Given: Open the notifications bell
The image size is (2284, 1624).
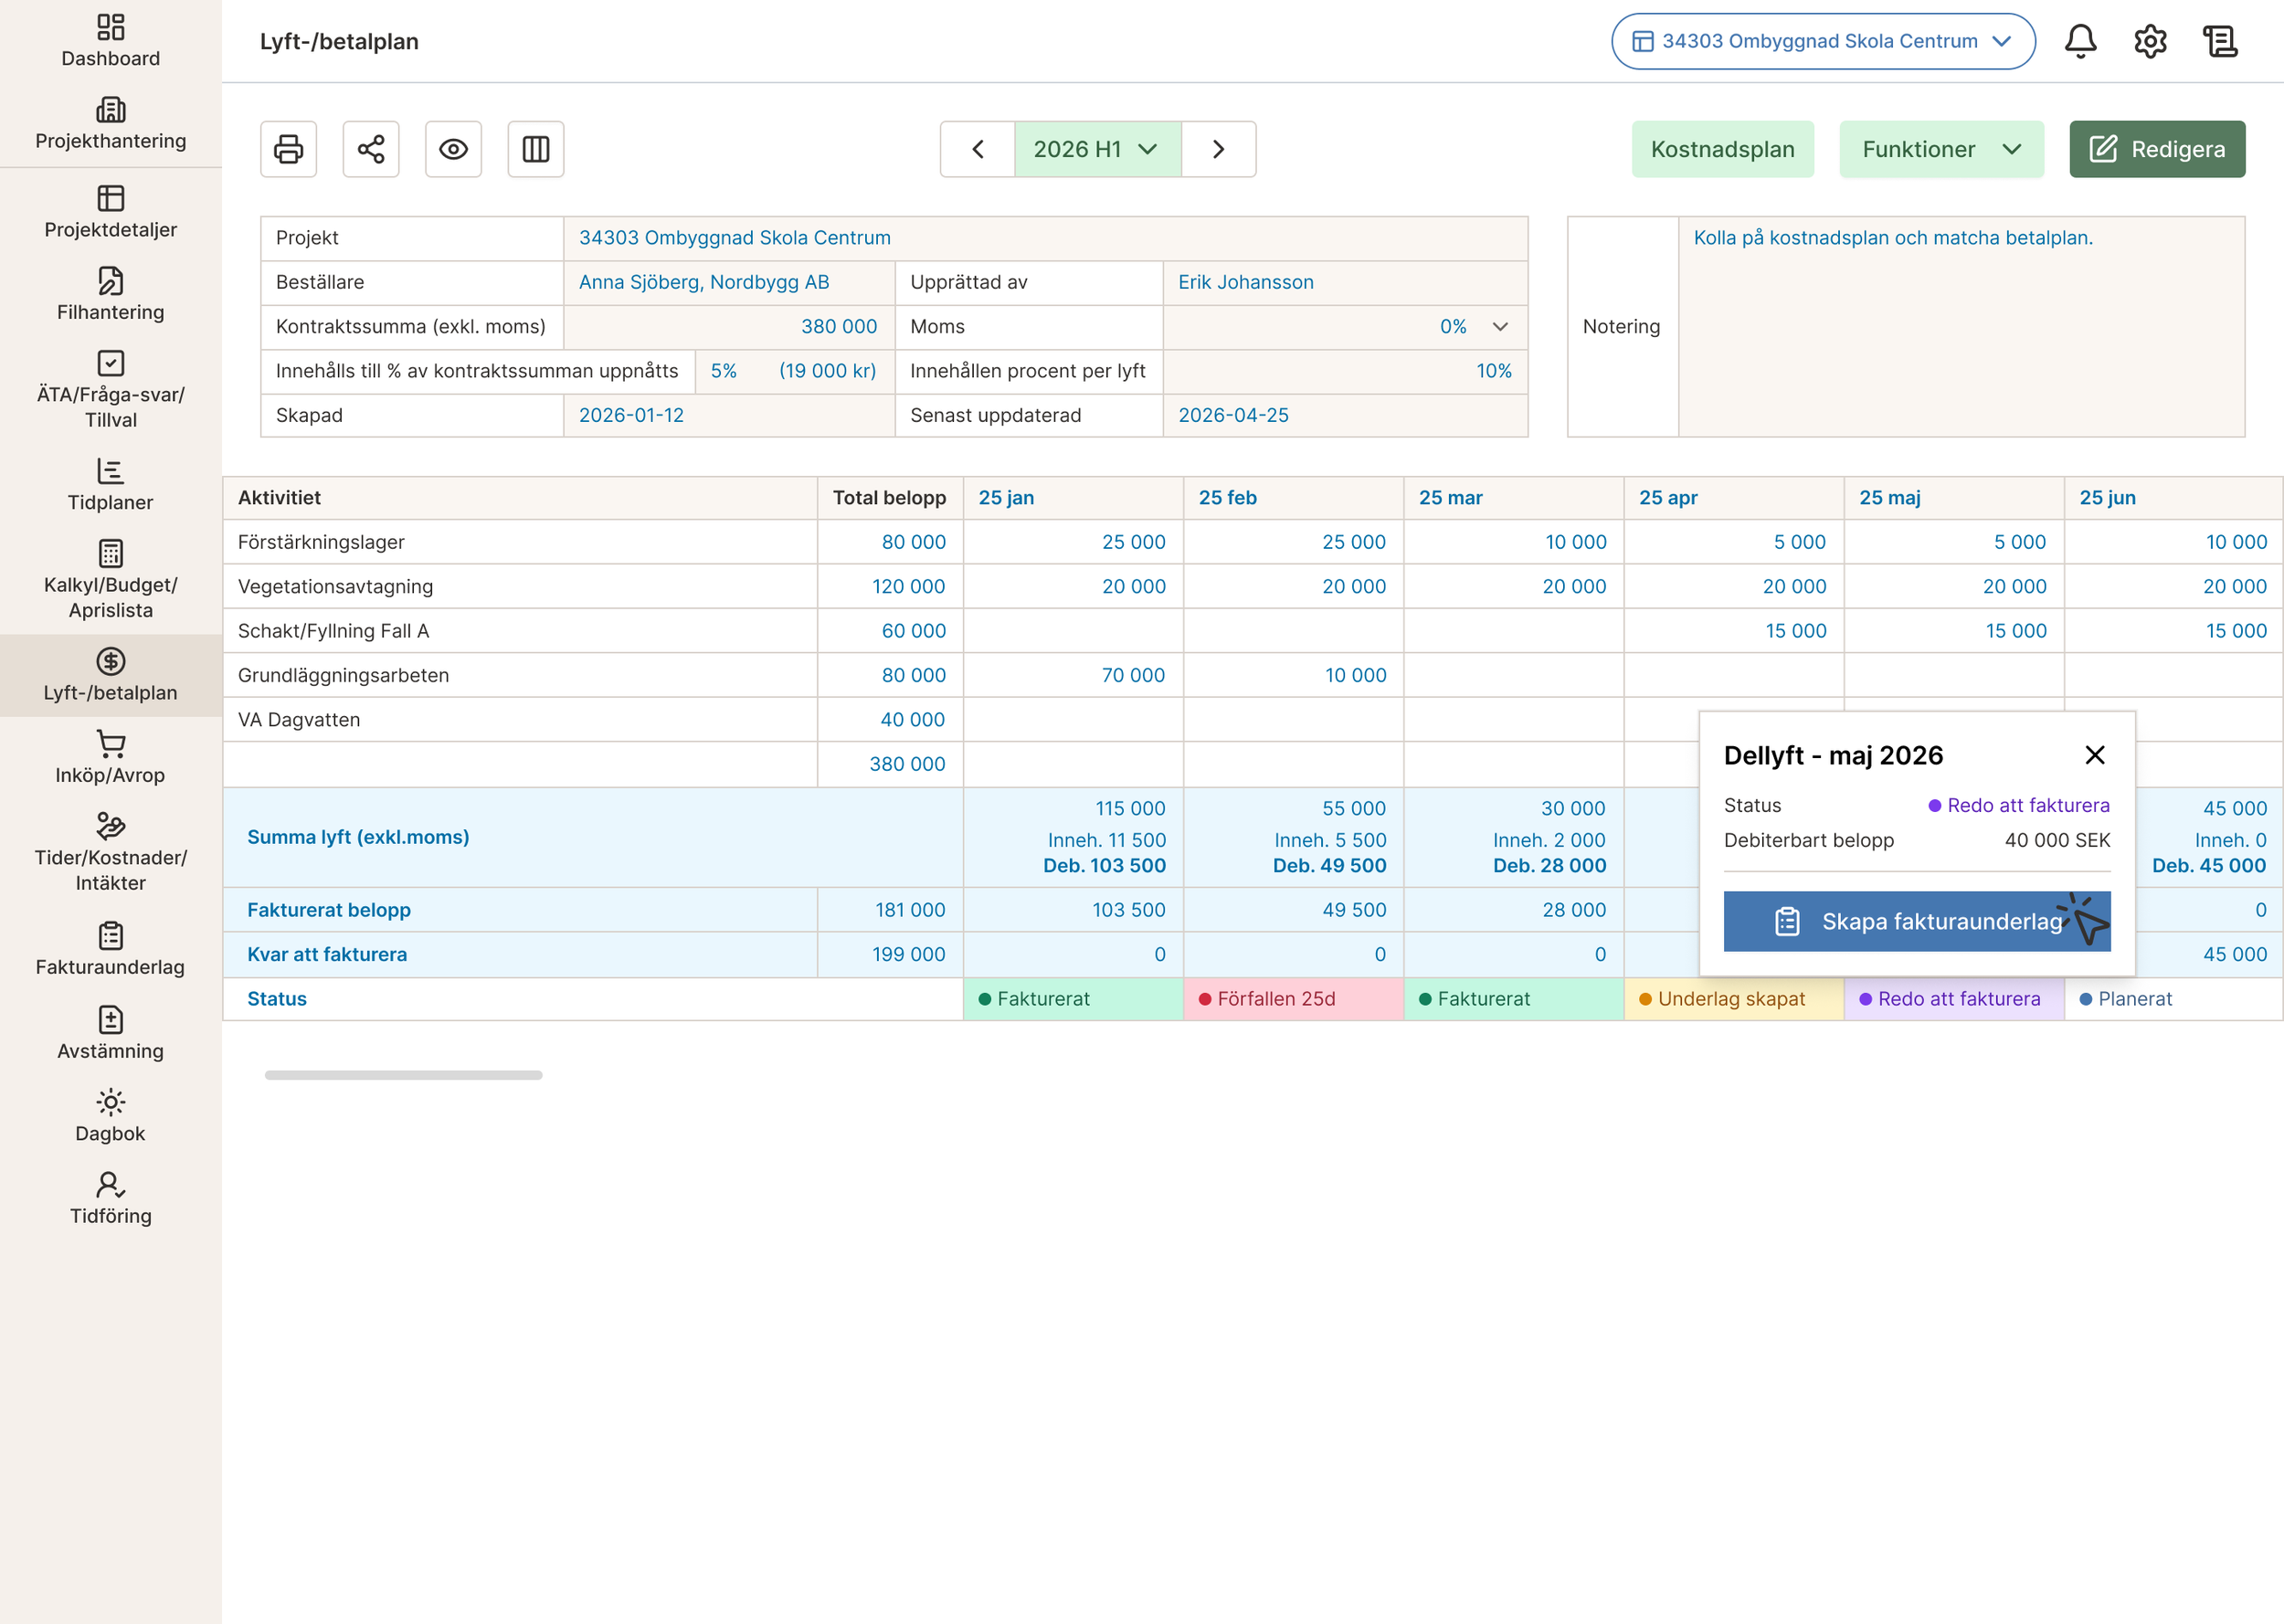Looking at the screenshot, I should tap(2081, 41).
